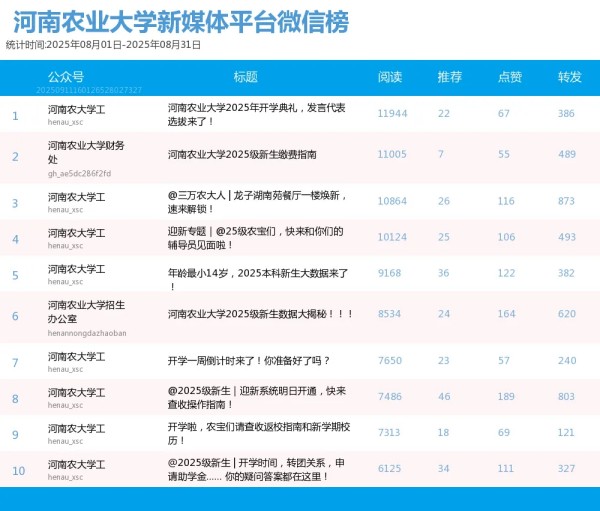The height and width of the screenshot is (511, 600).
Task: Click forward count 873
Action: 566,201
